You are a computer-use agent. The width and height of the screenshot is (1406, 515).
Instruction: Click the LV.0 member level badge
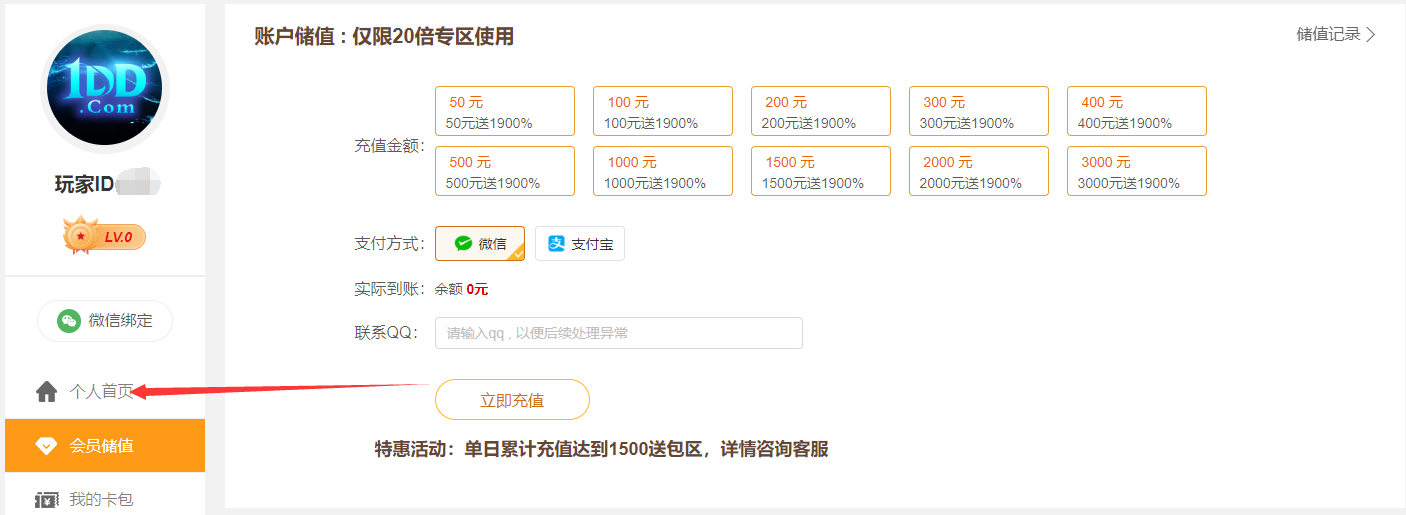(105, 237)
